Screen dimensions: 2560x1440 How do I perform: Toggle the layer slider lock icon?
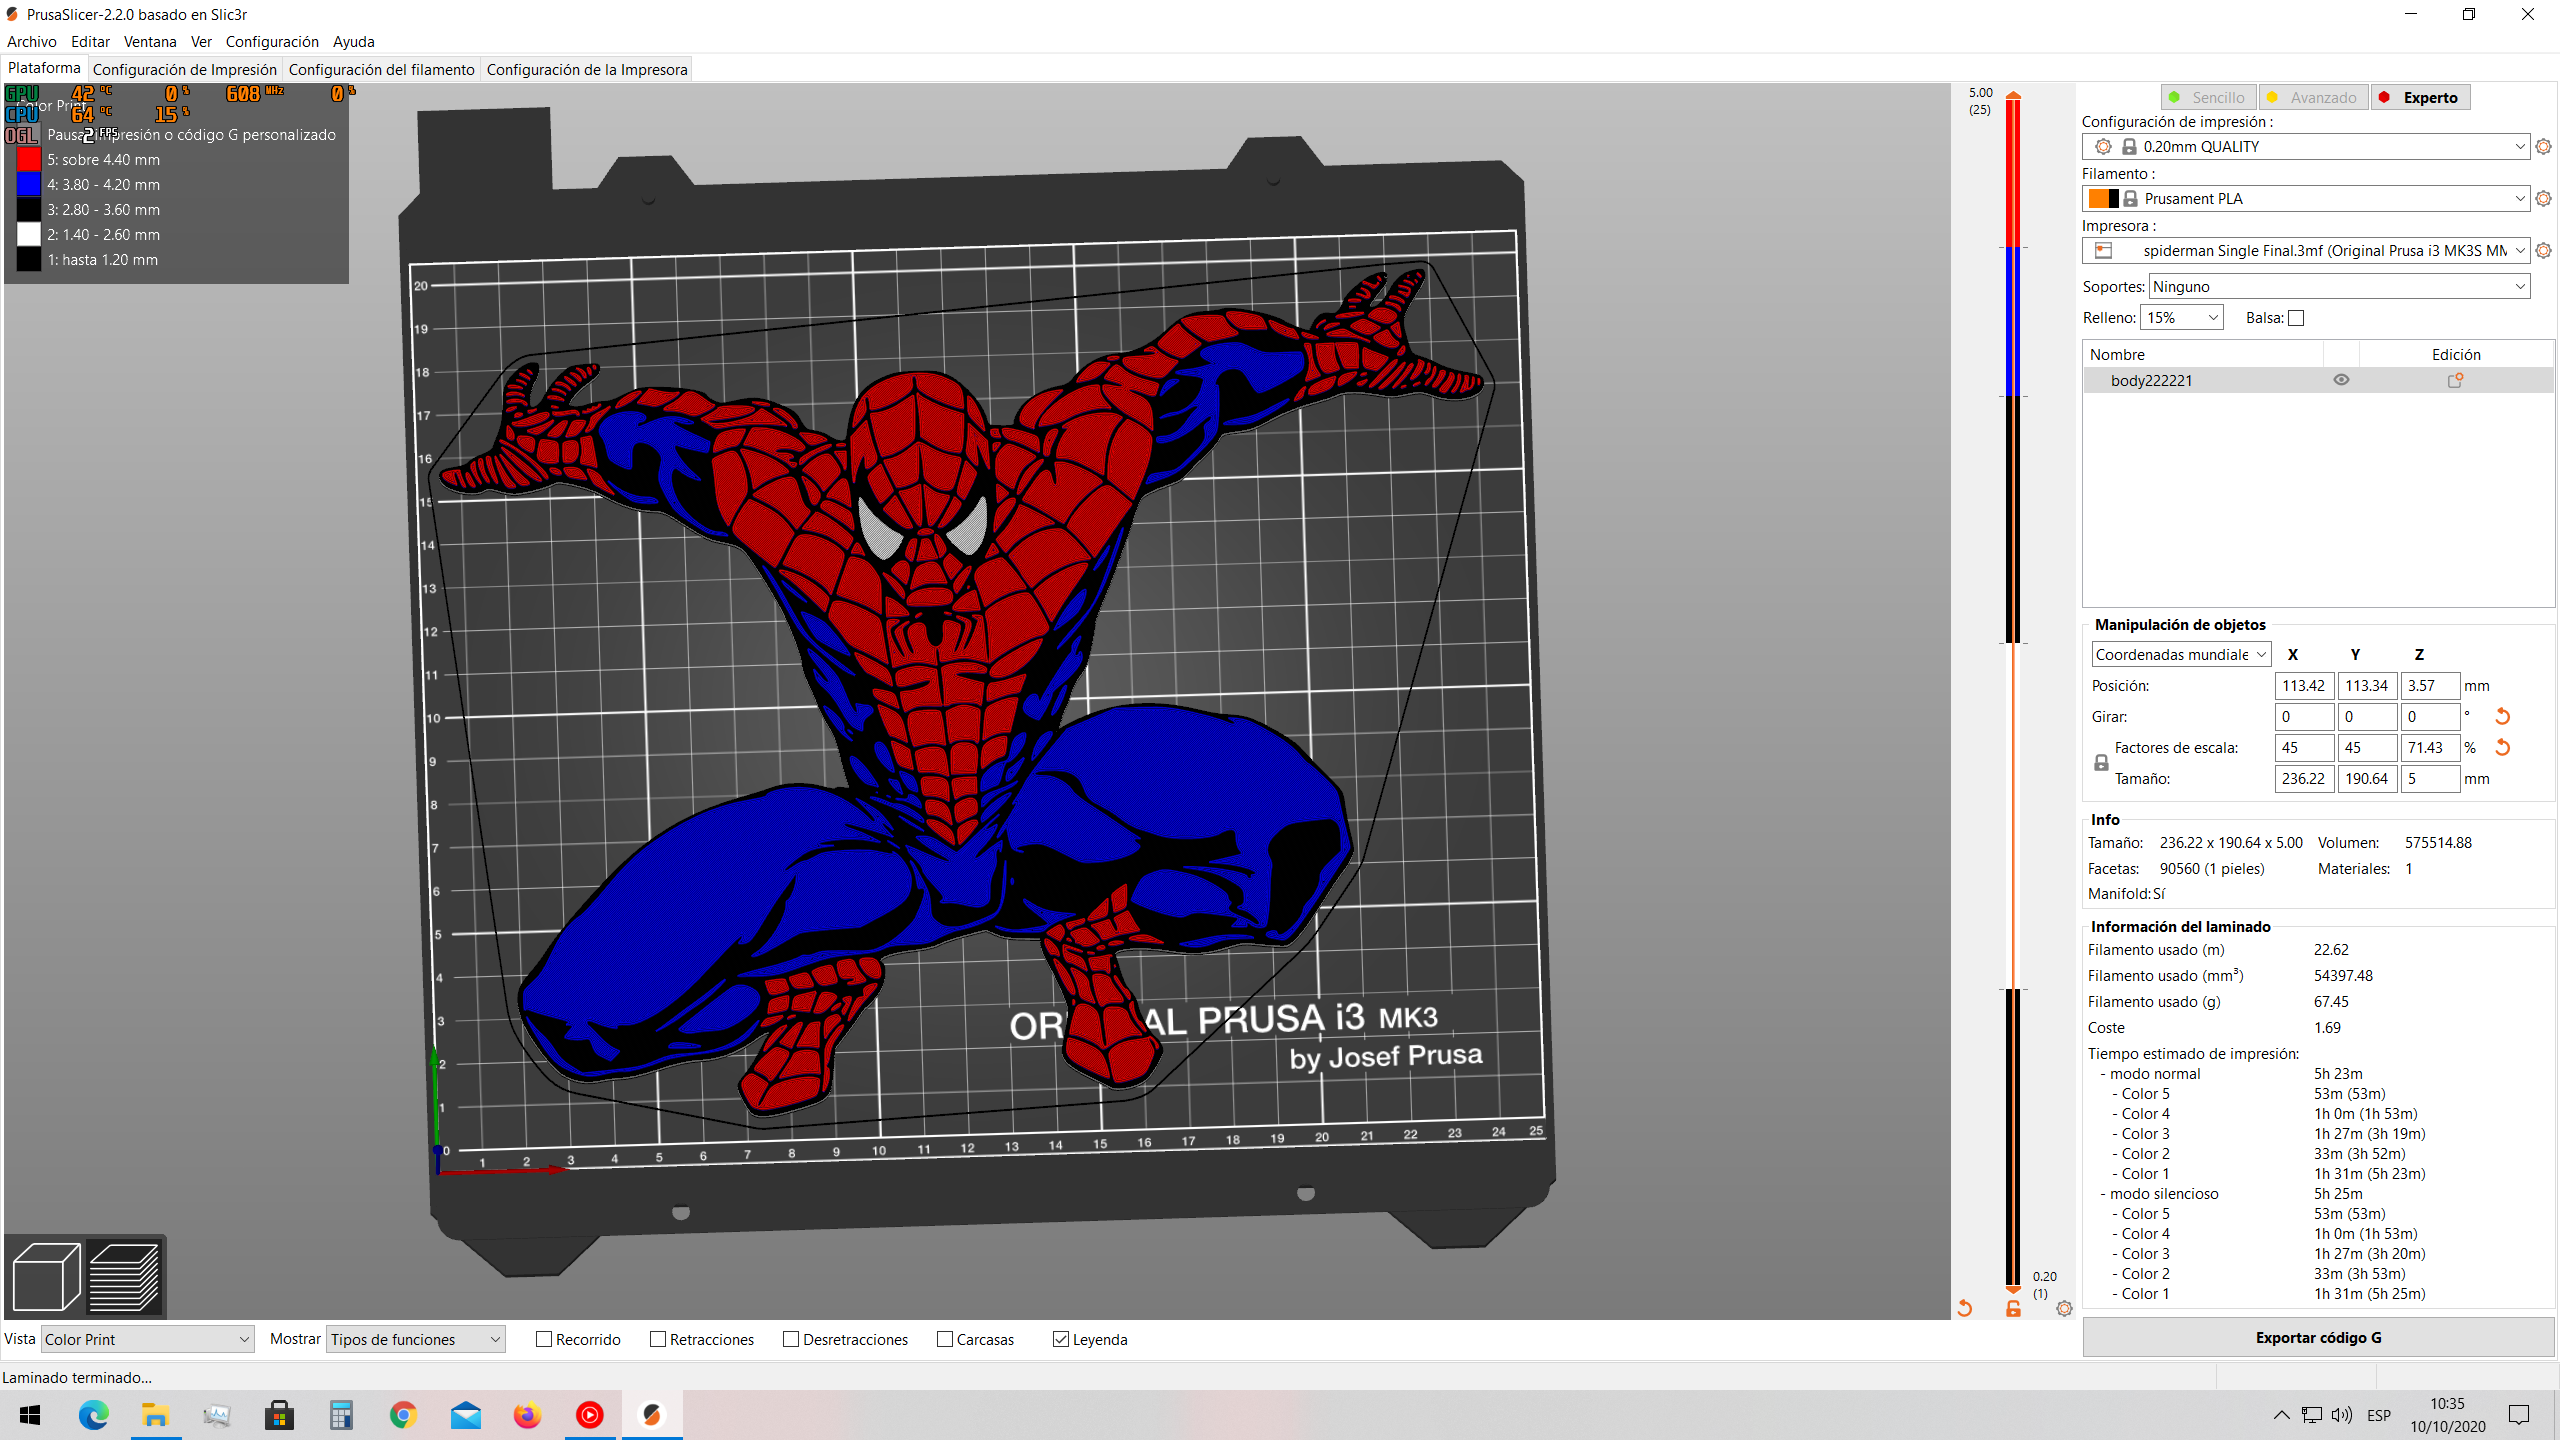coord(2013,1308)
